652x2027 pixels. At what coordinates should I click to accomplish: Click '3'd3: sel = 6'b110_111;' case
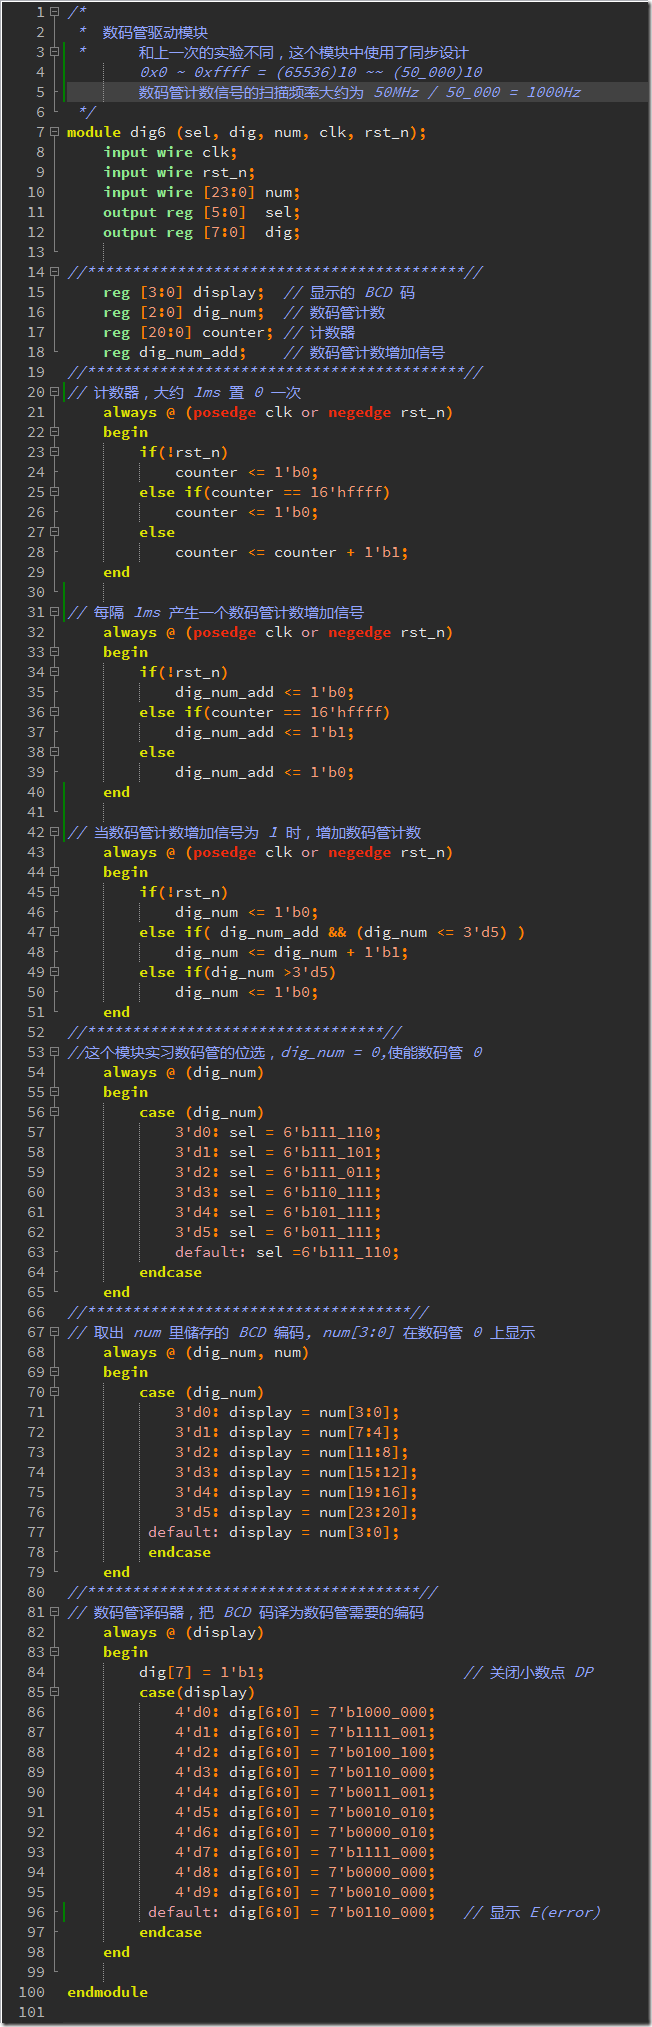[278, 1192]
